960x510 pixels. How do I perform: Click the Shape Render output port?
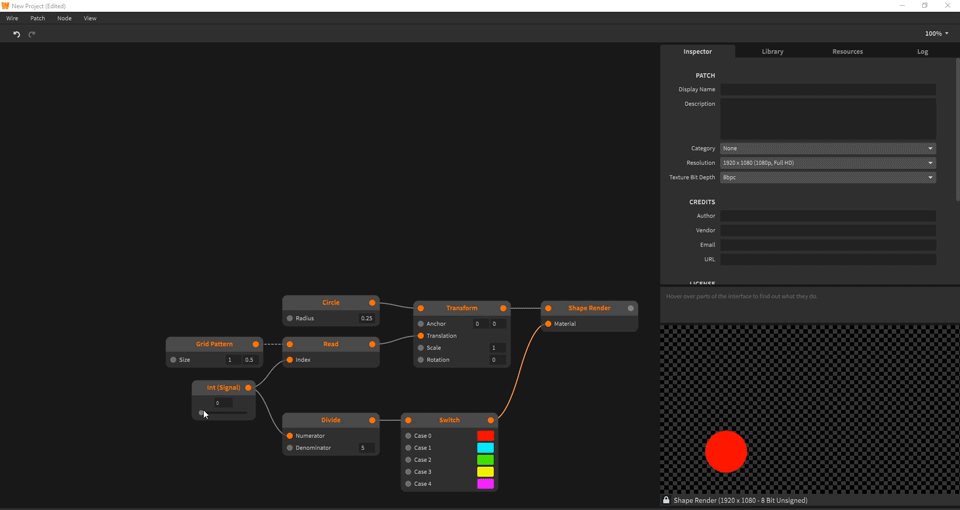pyautogui.click(x=631, y=308)
